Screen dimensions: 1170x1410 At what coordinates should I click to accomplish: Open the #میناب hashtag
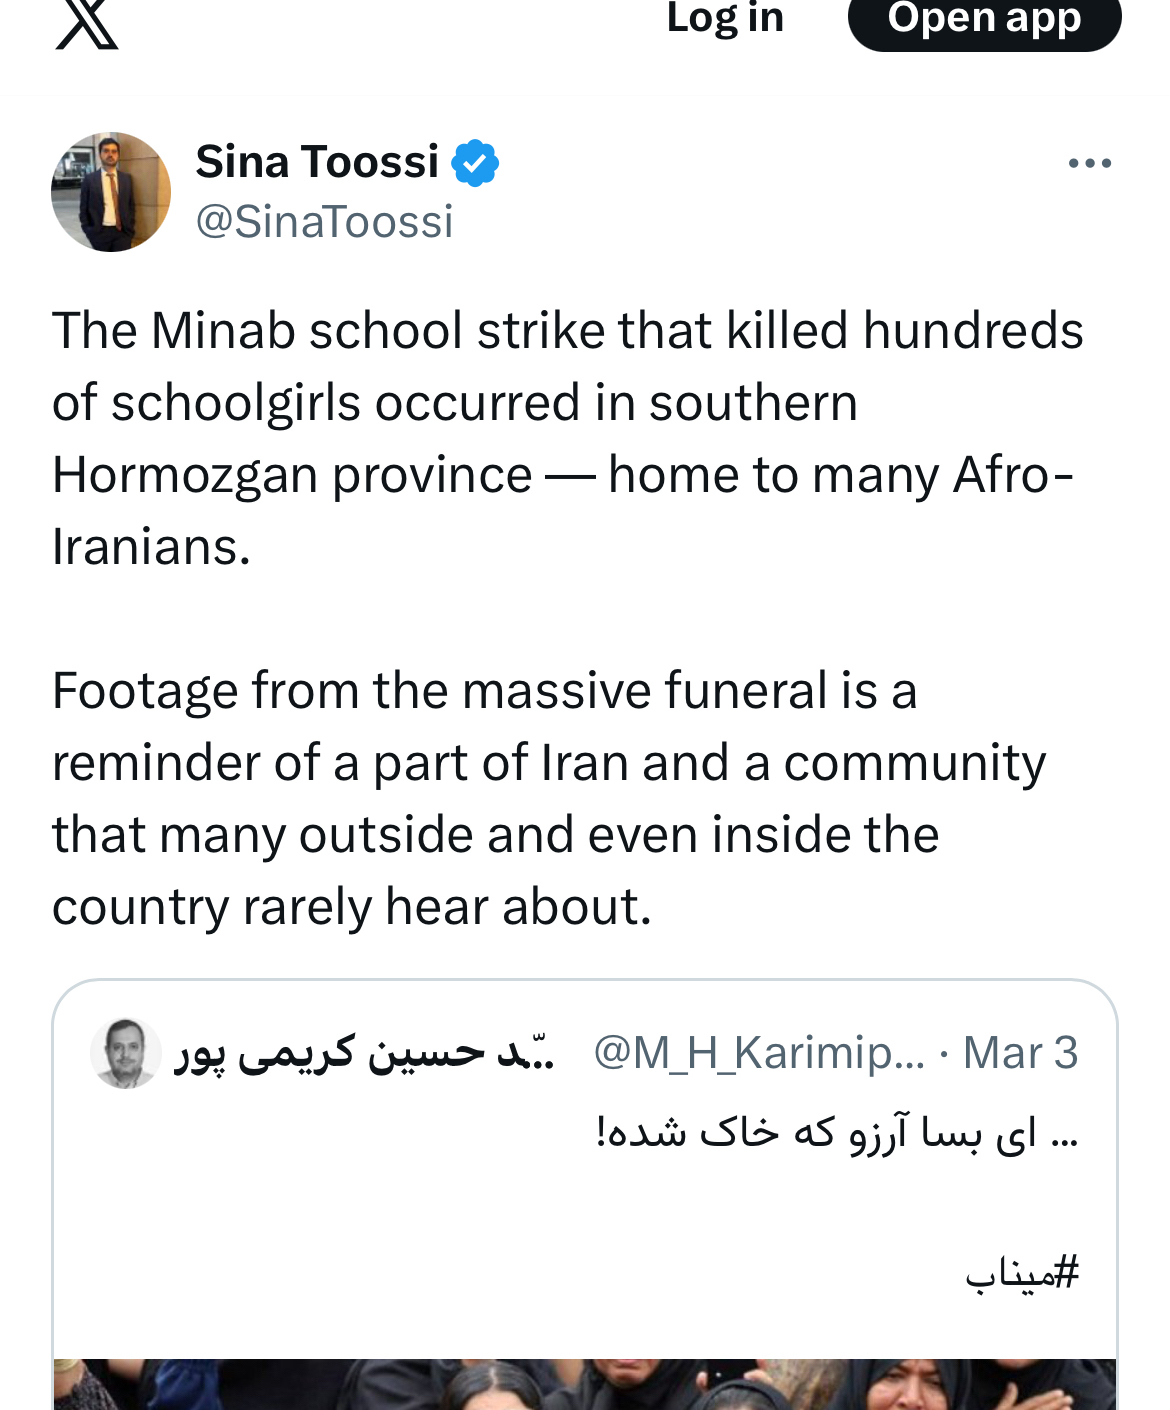click(1022, 1273)
